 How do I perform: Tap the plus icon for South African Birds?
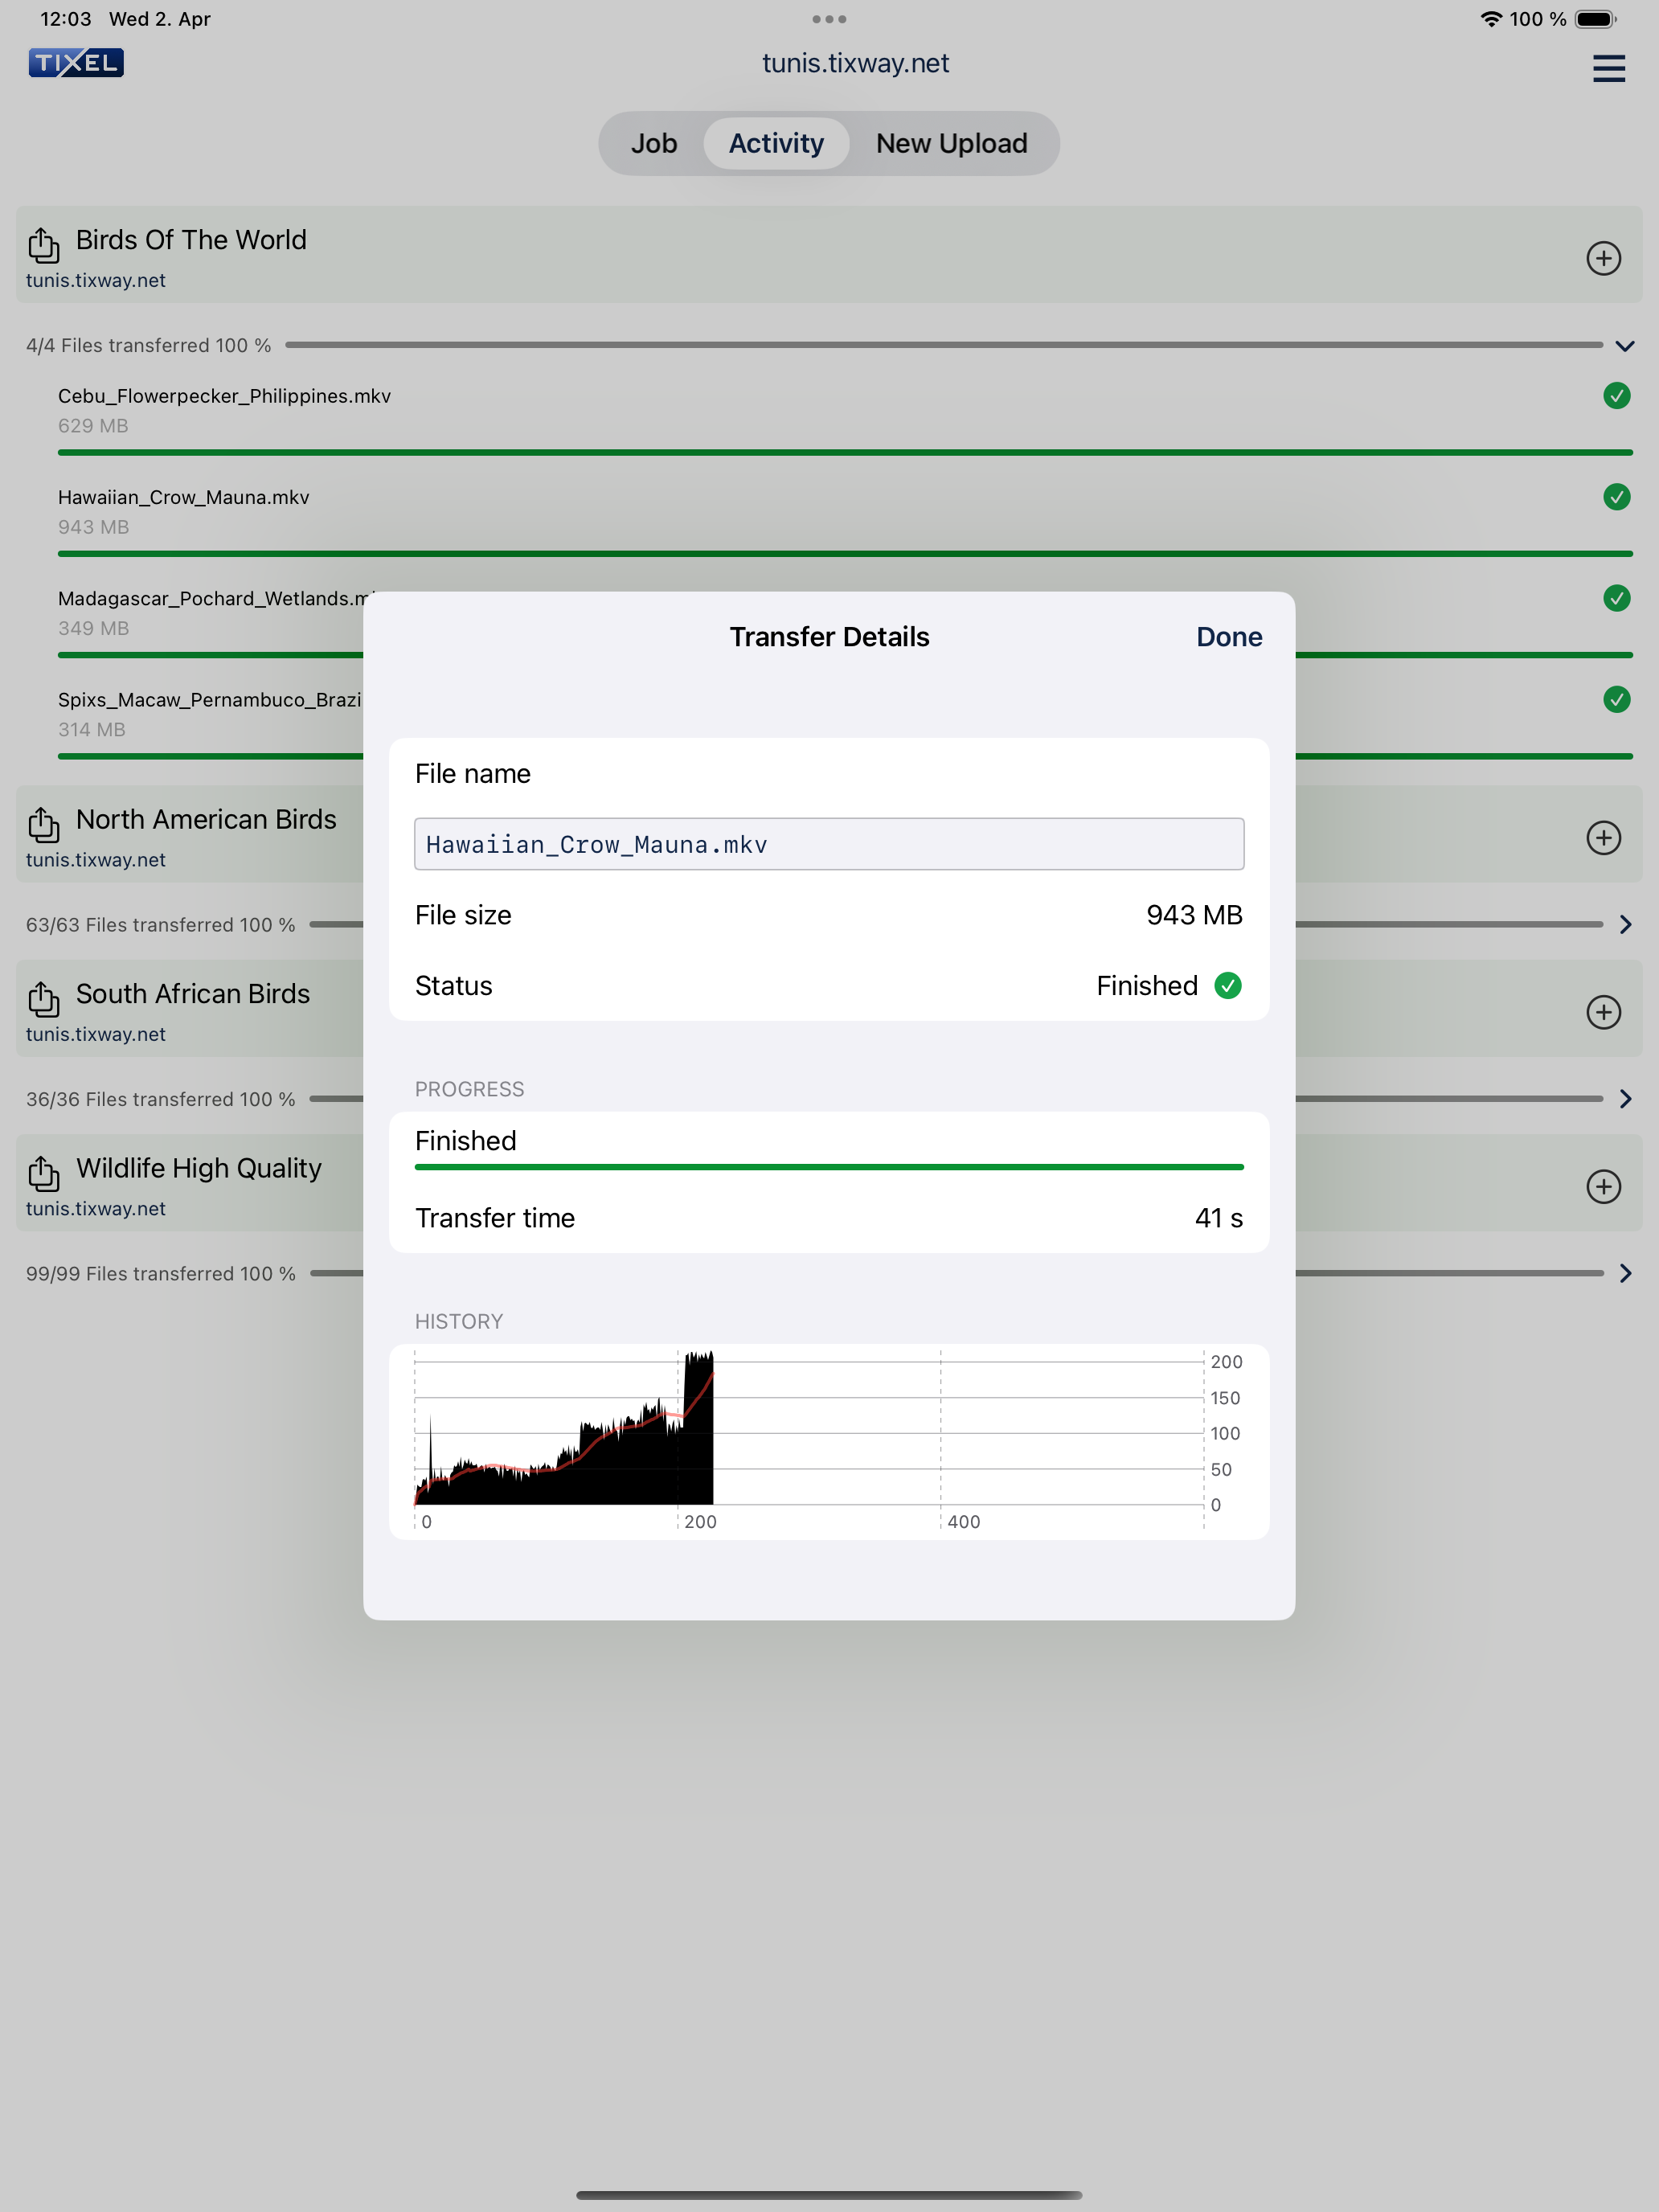[x=1603, y=1012]
